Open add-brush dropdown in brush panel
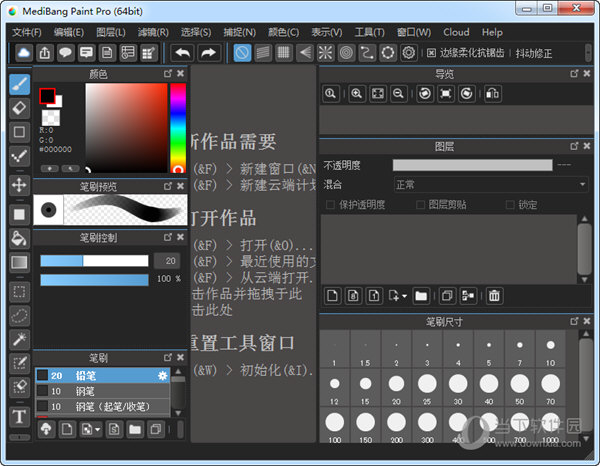 pyautogui.click(x=98, y=429)
